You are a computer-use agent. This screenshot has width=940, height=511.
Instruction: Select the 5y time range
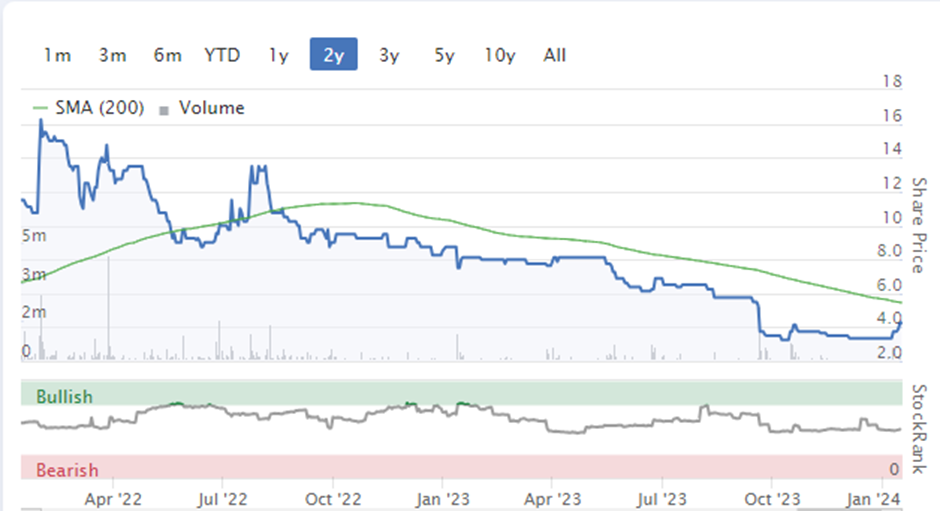[444, 55]
